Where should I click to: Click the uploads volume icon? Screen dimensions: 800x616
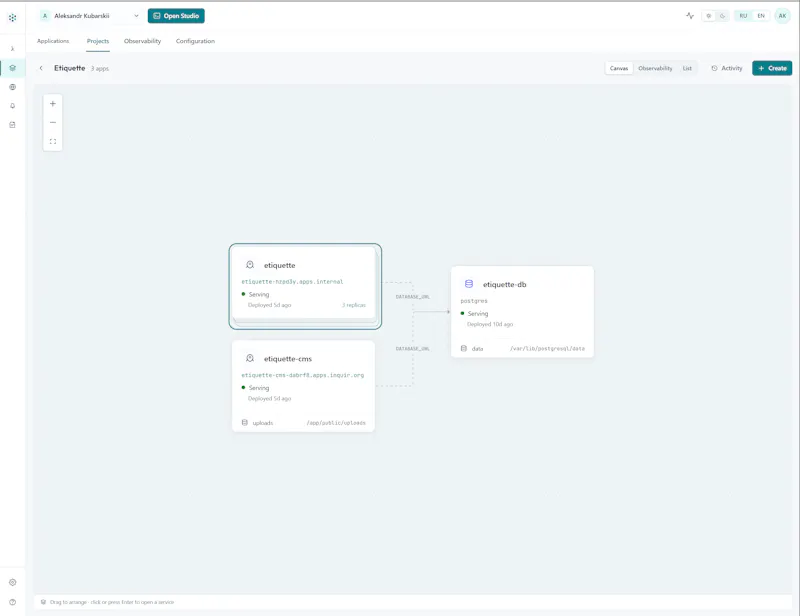pyautogui.click(x=244, y=423)
